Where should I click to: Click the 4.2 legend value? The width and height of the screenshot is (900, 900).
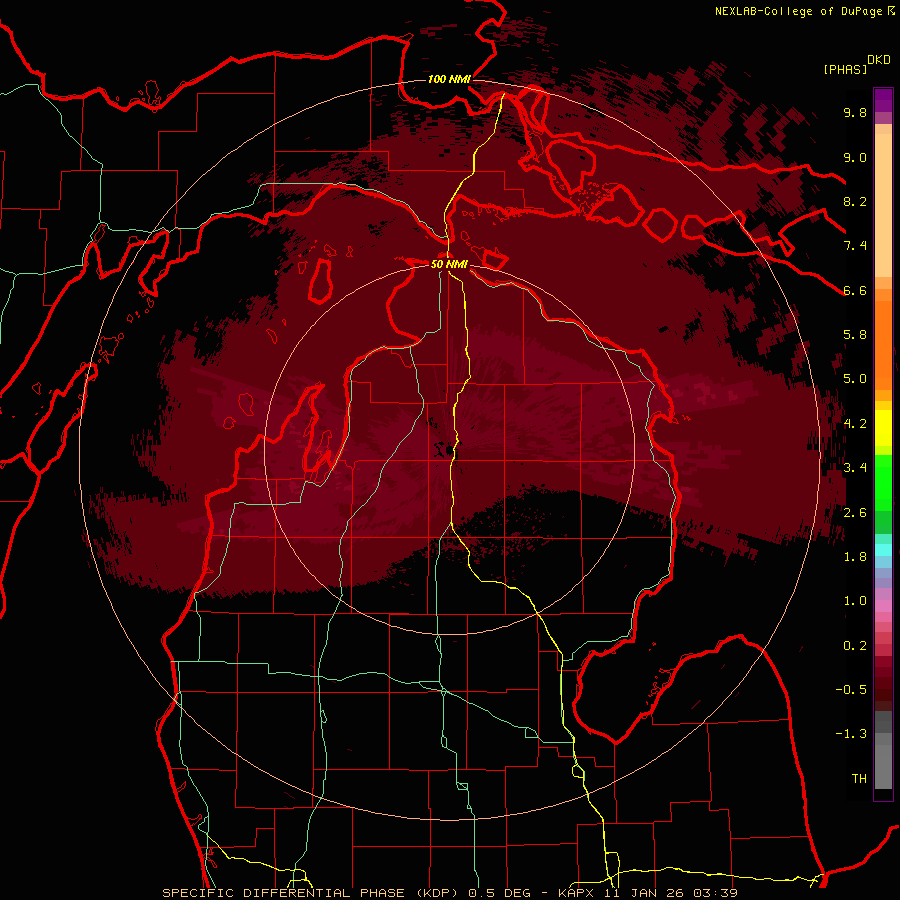pyautogui.click(x=855, y=424)
